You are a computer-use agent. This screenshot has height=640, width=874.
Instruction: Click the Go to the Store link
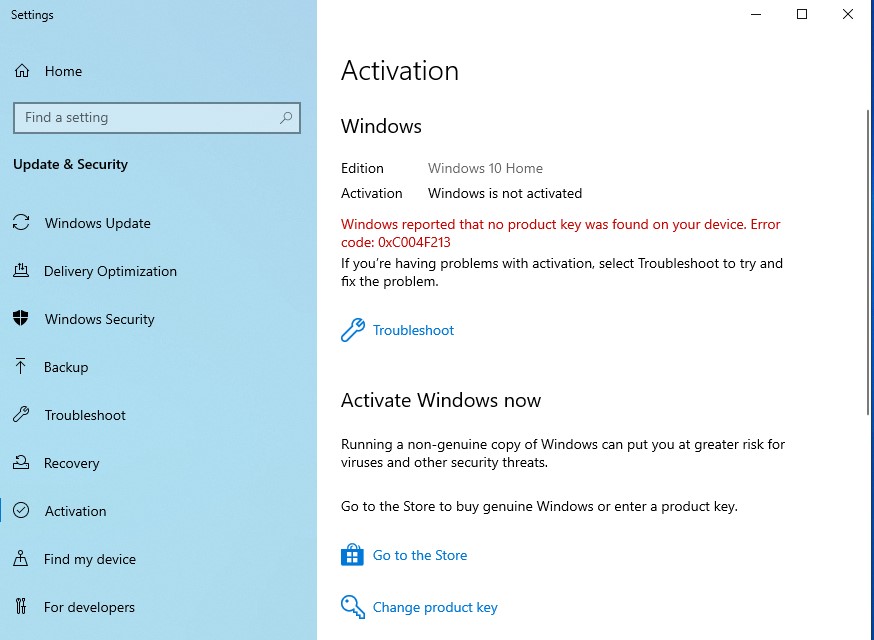coord(420,555)
